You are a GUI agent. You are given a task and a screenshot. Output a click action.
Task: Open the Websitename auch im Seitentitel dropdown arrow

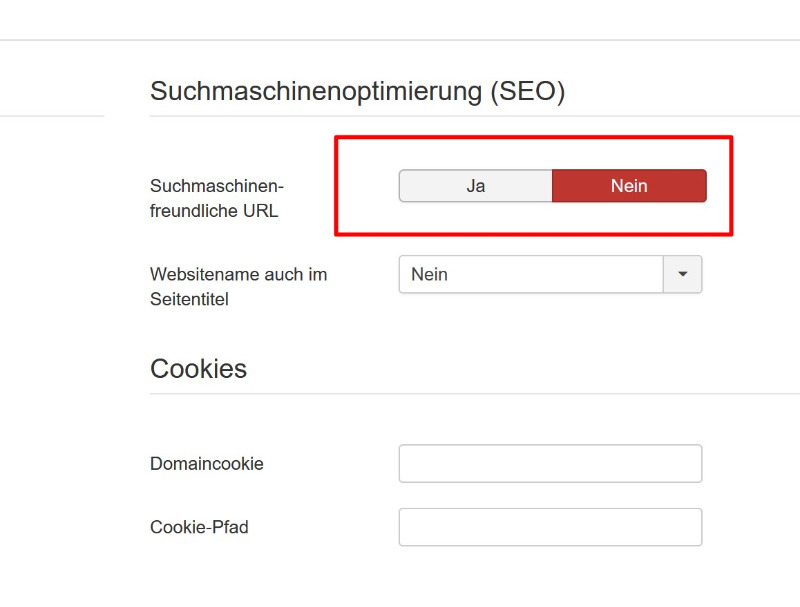click(x=682, y=274)
